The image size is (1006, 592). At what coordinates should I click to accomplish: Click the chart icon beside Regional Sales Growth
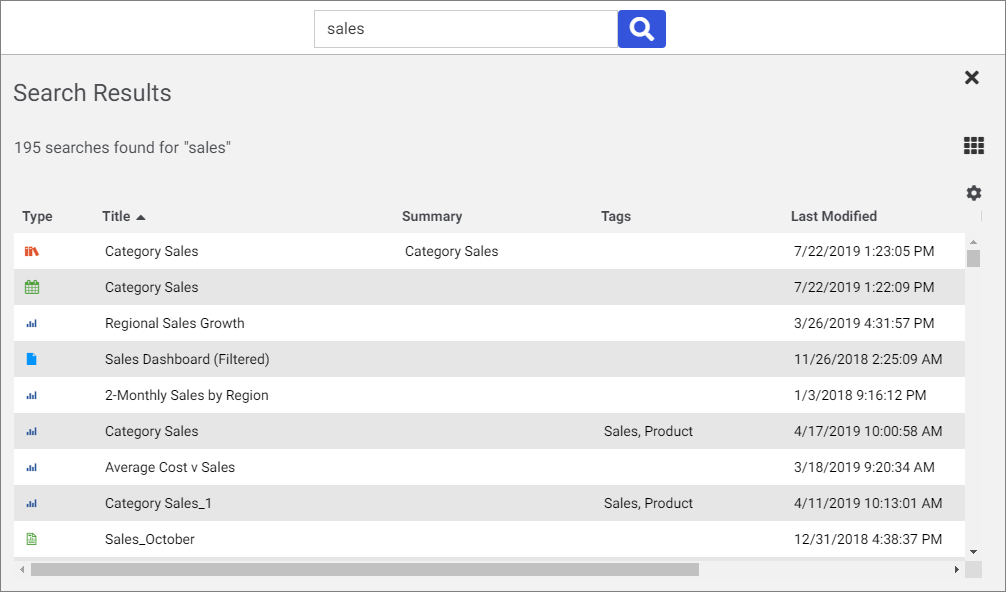(x=32, y=324)
